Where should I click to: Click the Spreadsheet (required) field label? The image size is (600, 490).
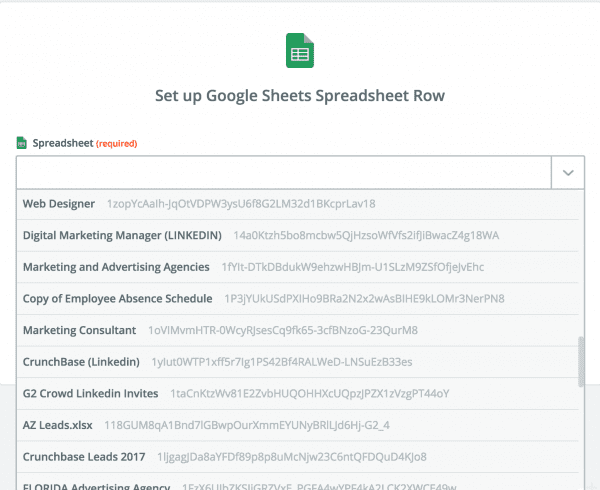tap(85, 143)
